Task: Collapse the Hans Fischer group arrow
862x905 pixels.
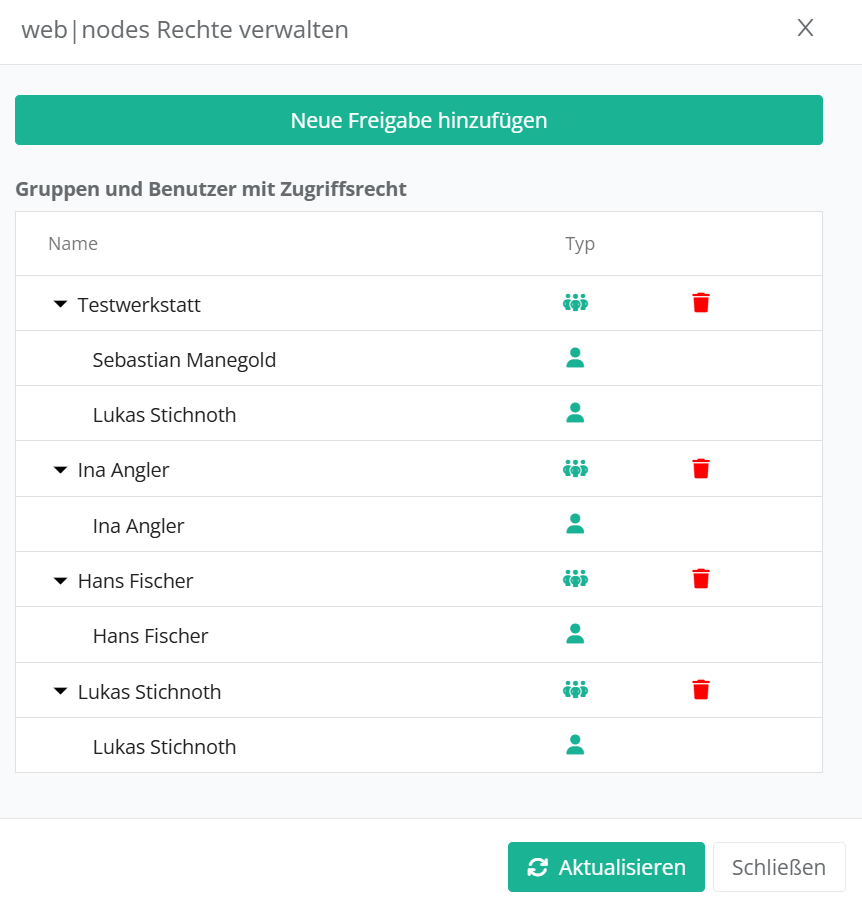Action: tap(60, 580)
